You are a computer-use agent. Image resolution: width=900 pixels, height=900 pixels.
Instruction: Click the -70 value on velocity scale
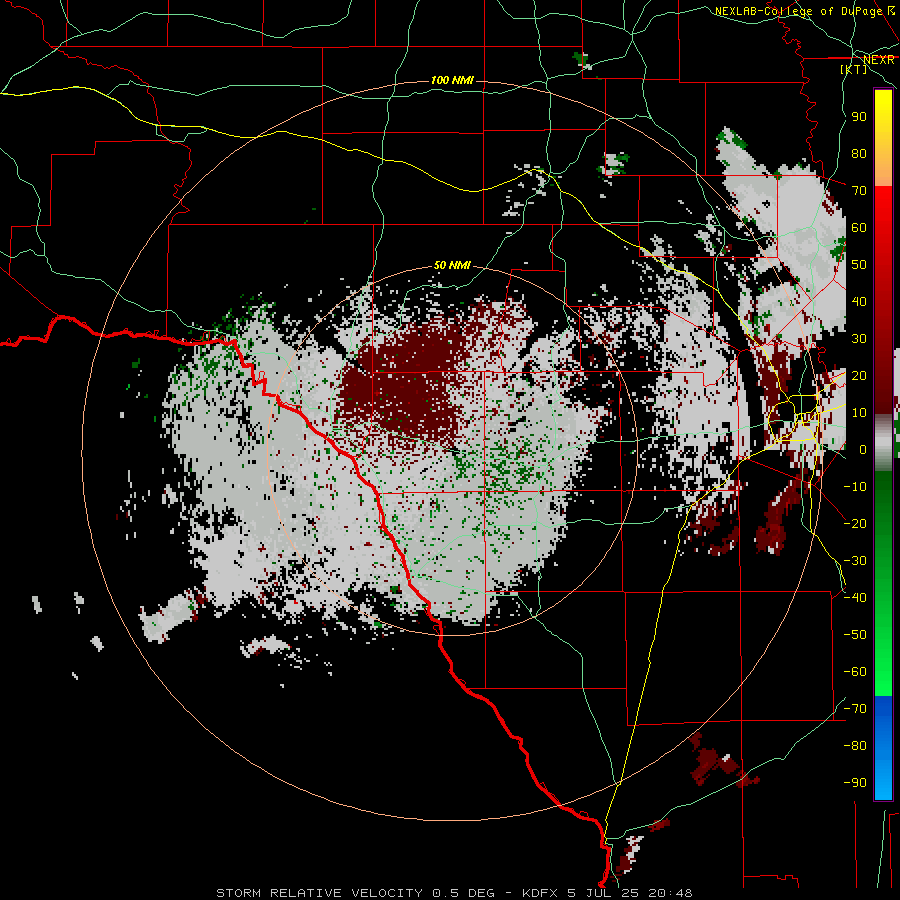point(855,709)
